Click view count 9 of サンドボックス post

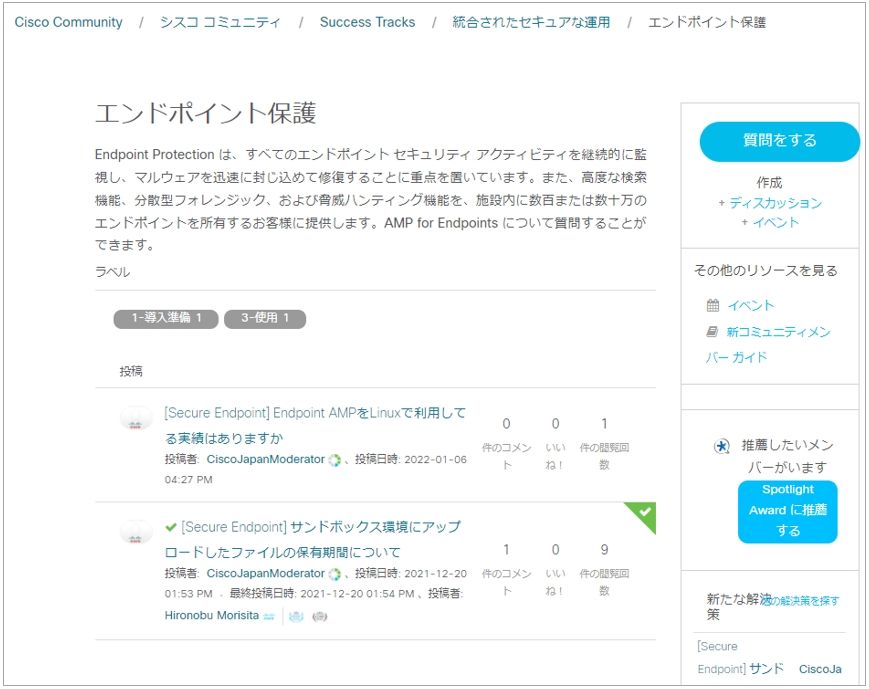pyautogui.click(x=604, y=549)
